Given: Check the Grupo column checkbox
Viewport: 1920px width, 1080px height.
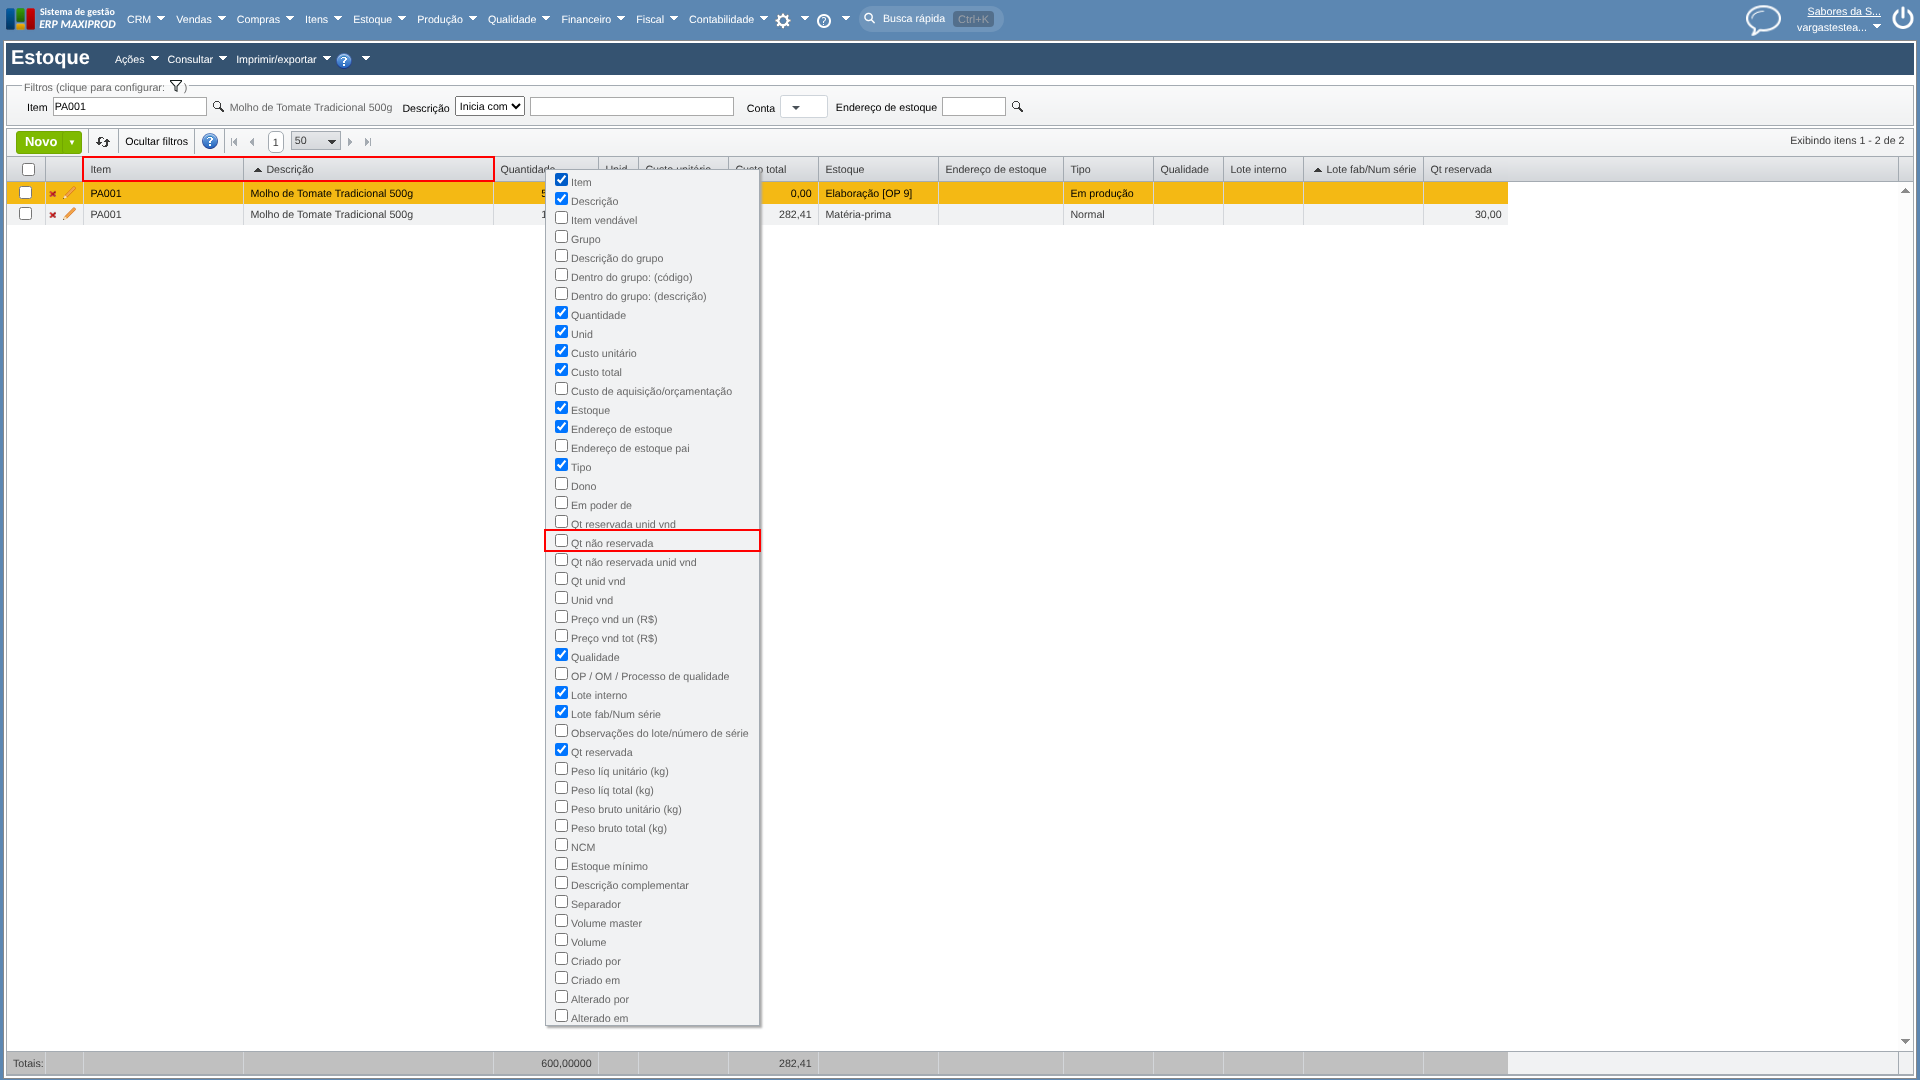Looking at the screenshot, I should click(x=561, y=237).
